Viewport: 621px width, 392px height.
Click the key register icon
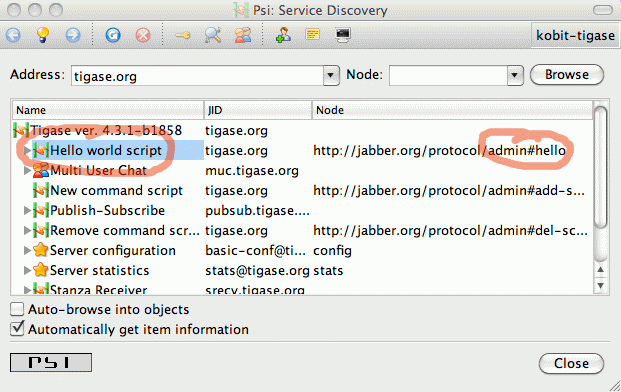(183, 36)
